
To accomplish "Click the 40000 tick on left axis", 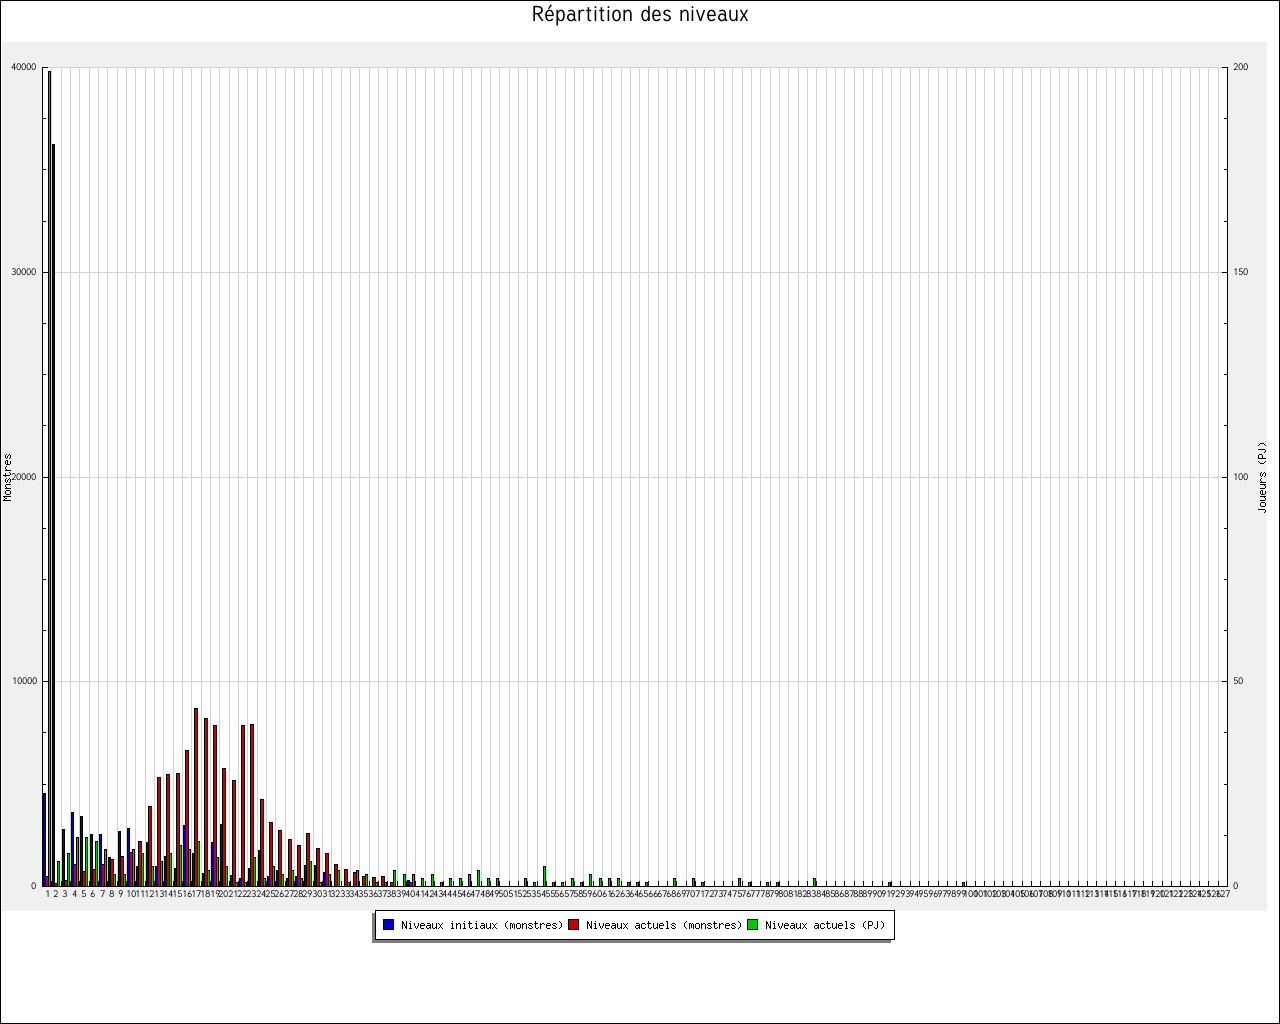I will (x=23, y=68).
